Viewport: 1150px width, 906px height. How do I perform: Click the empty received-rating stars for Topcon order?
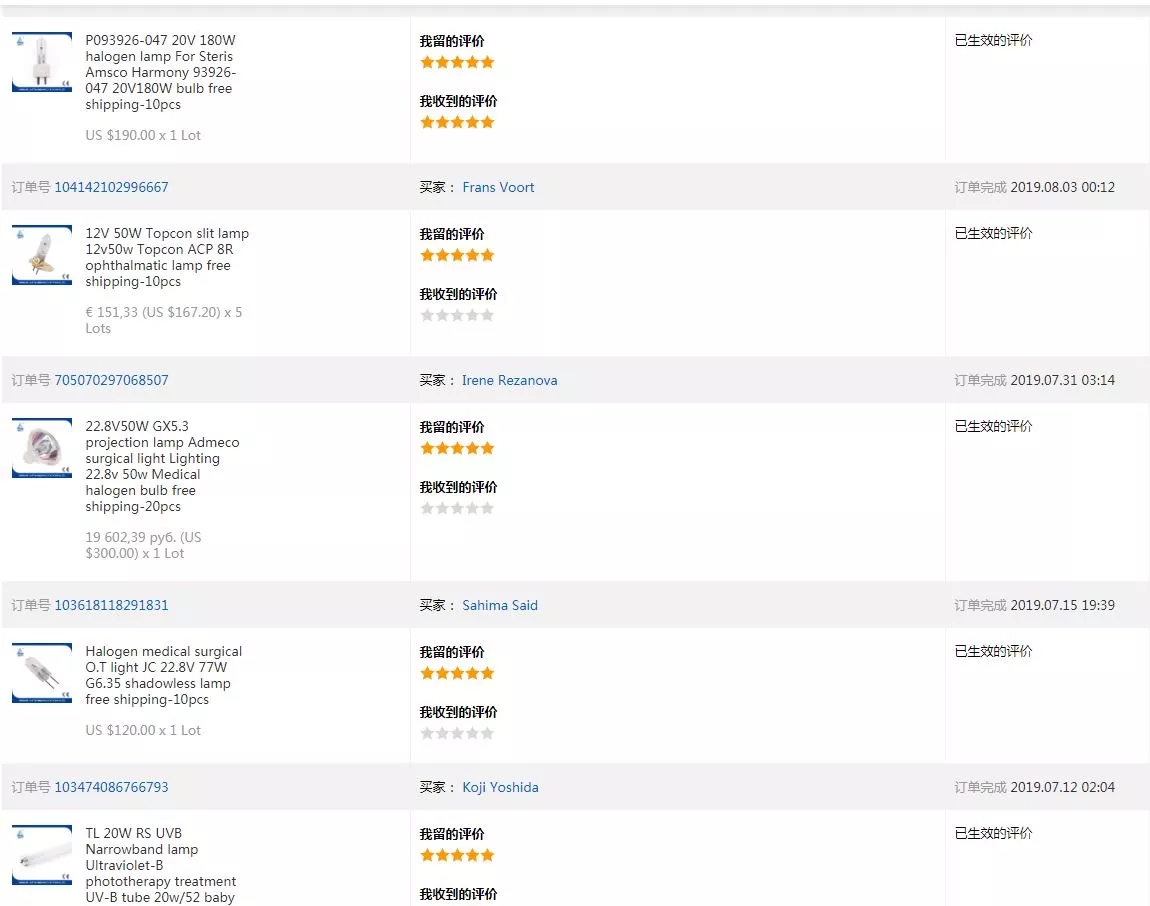tap(457, 315)
